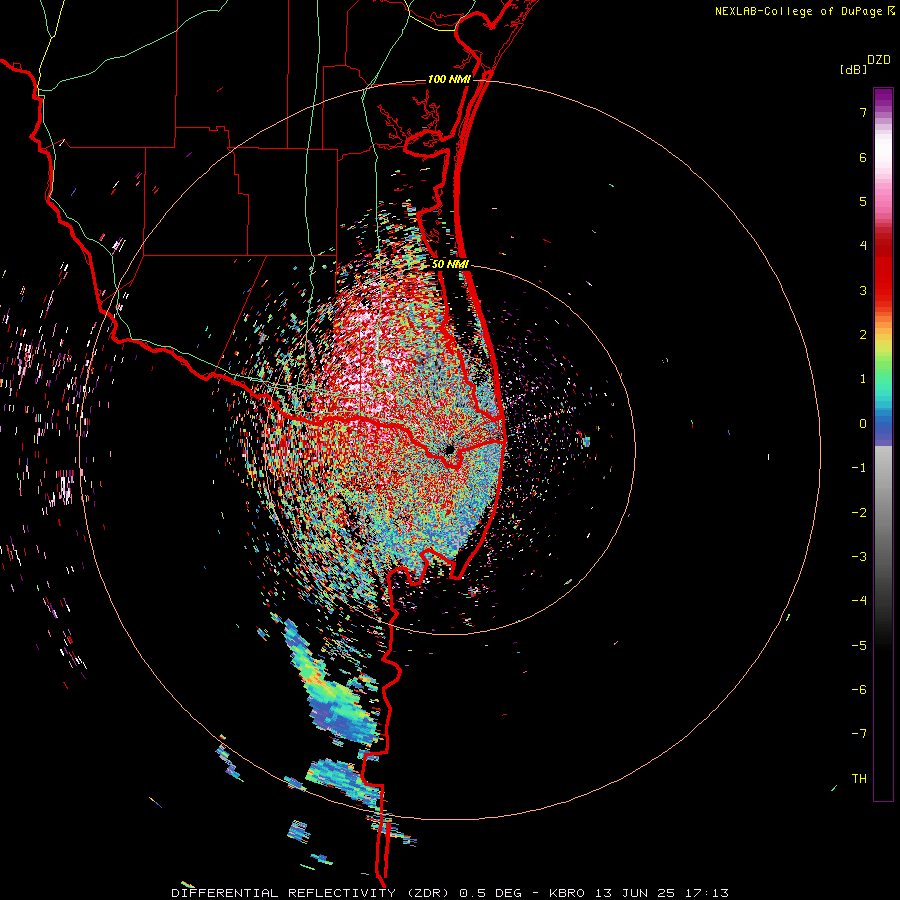Click the 17:13 timestamp
The height and width of the screenshot is (900, 900).
pos(705,893)
